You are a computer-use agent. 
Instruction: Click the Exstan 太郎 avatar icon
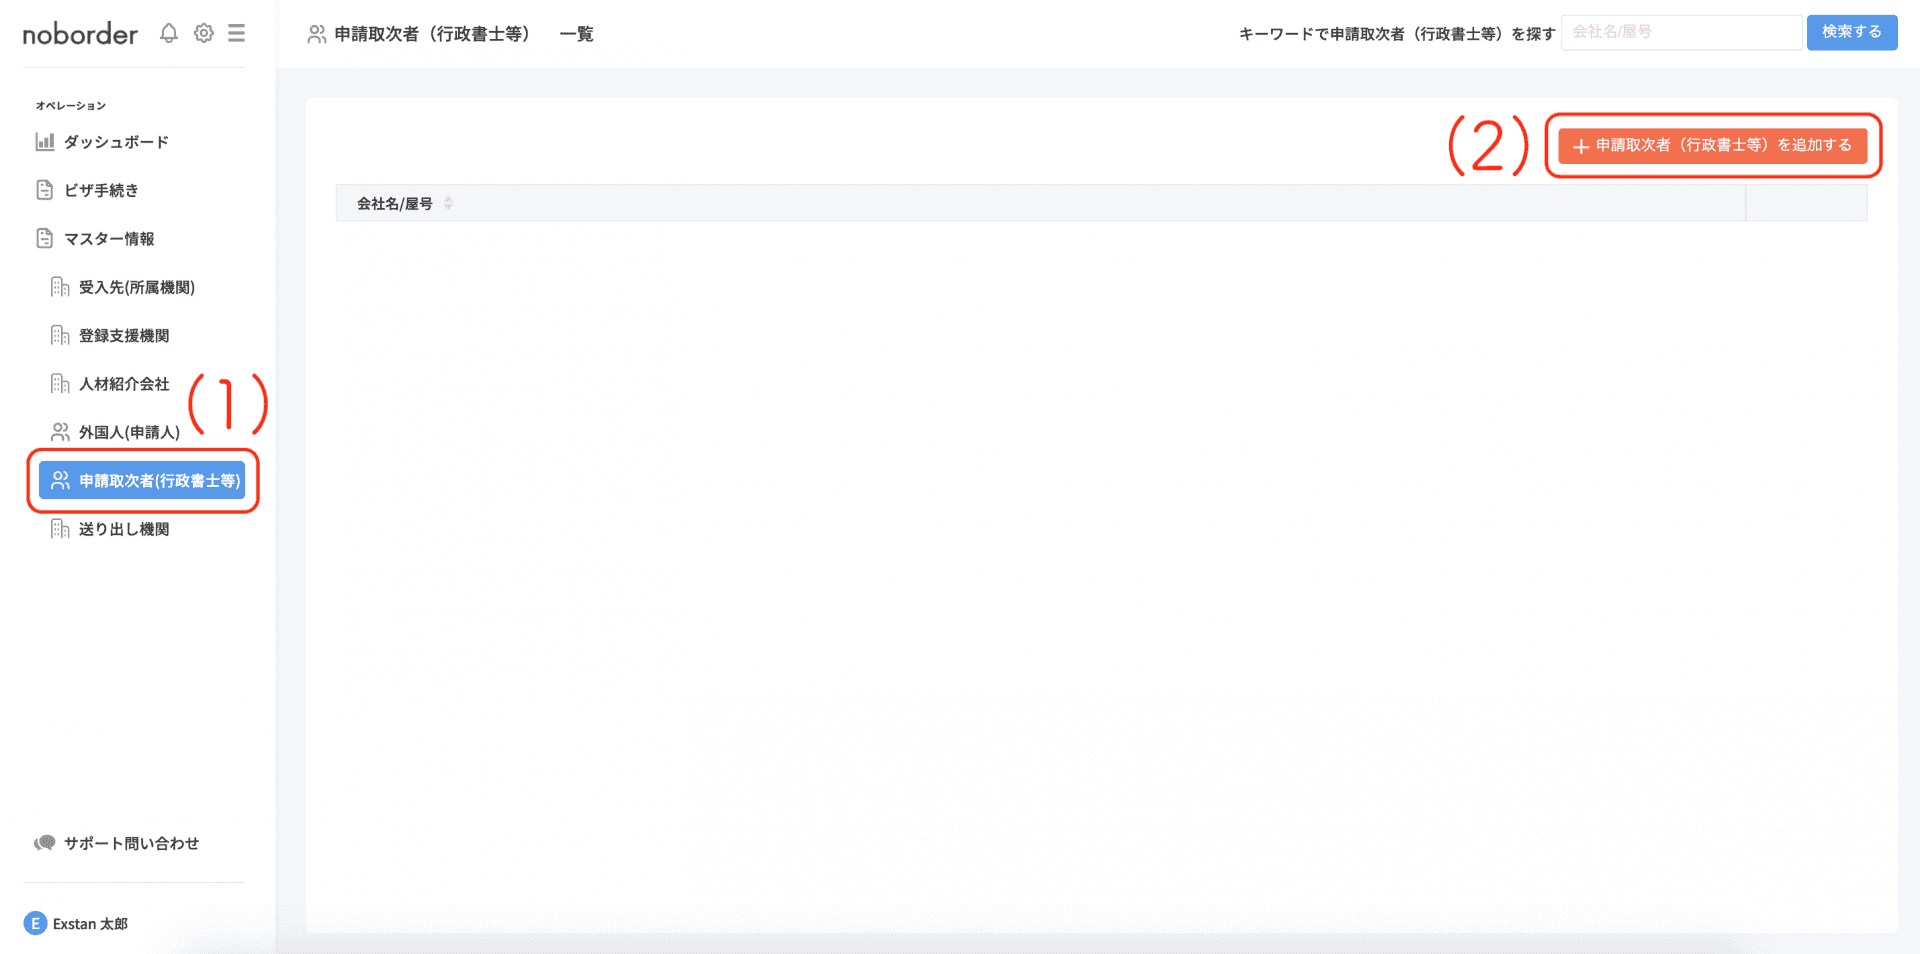click(x=36, y=922)
